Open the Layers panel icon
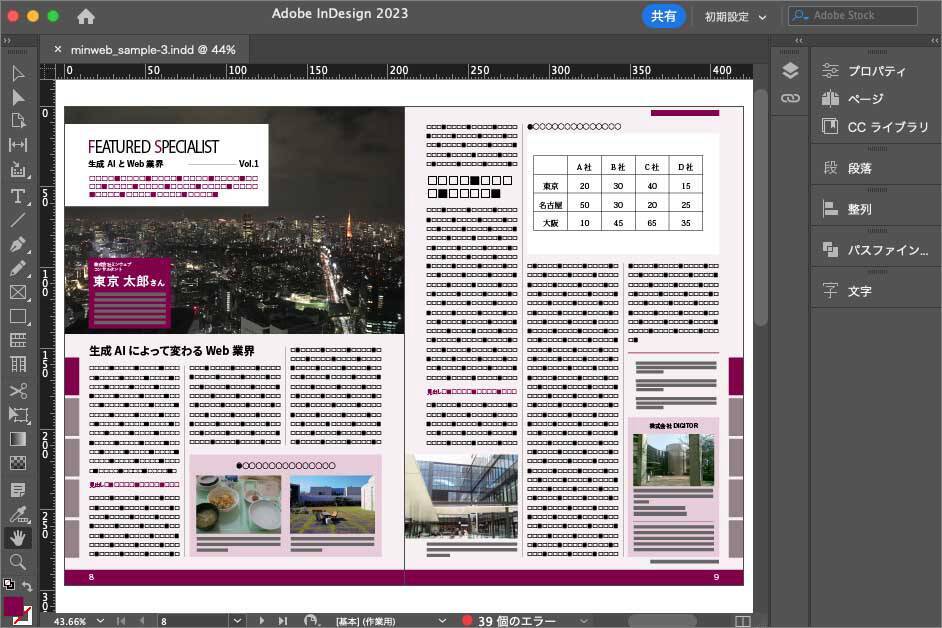The height and width of the screenshot is (628, 942). pos(790,70)
